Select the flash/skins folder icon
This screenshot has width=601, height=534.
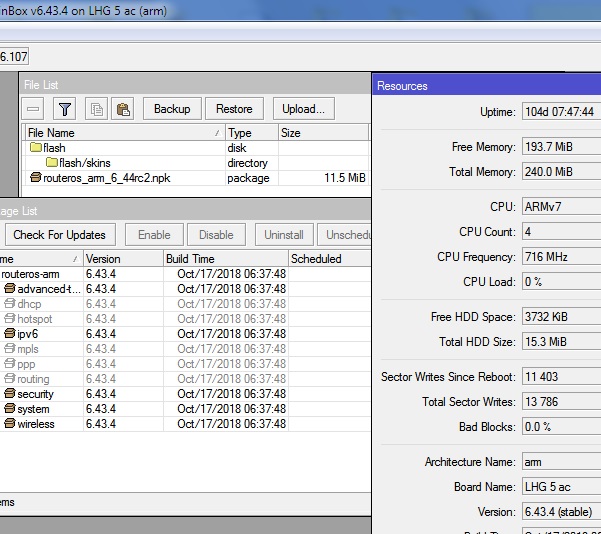point(52,163)
